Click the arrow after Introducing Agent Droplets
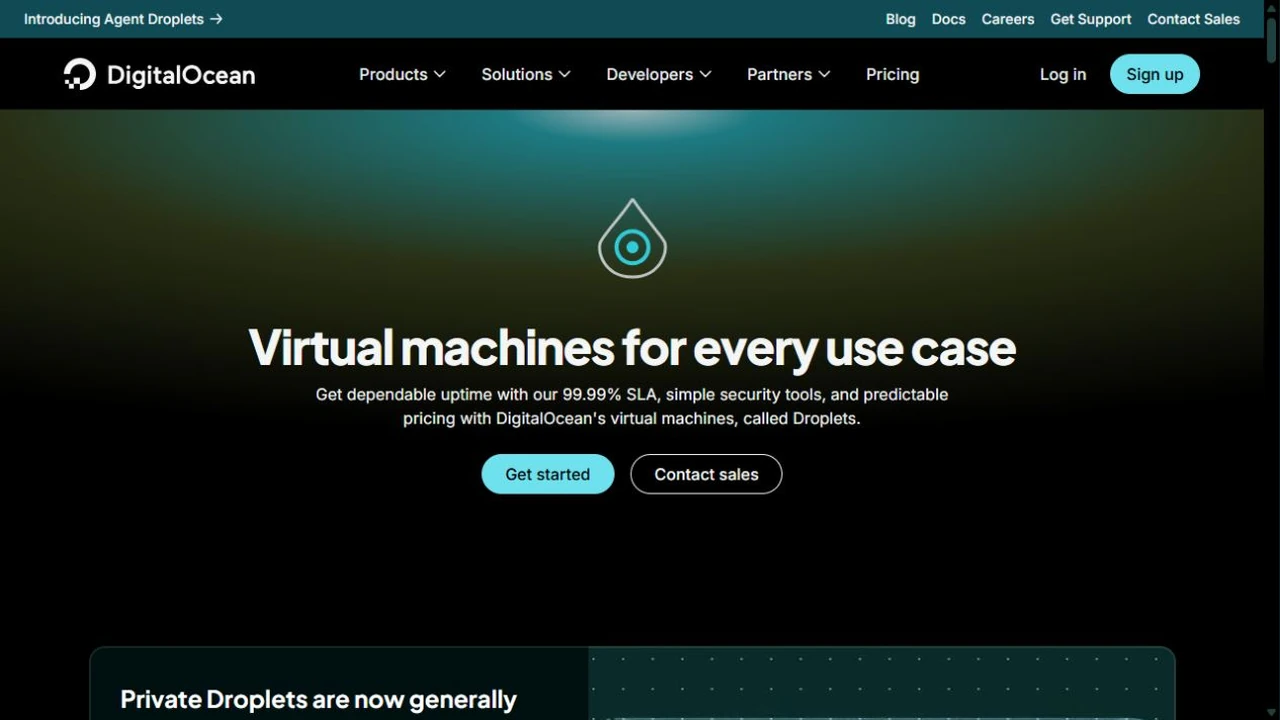Image resolution: width=1280 pixels, height=720 pixels. pos(216,19)
